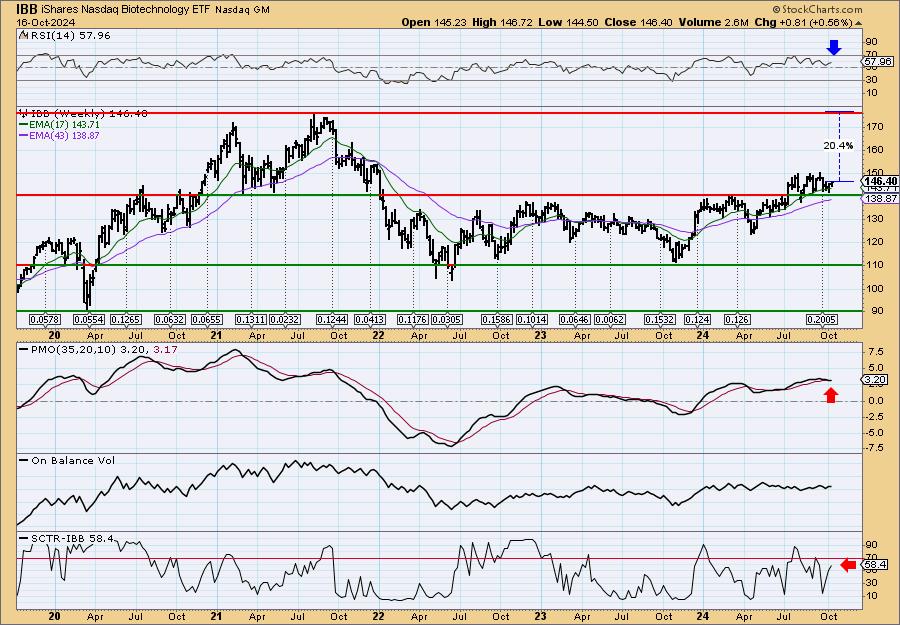Click the 0.0413 cycle value box

pos(370,319)
